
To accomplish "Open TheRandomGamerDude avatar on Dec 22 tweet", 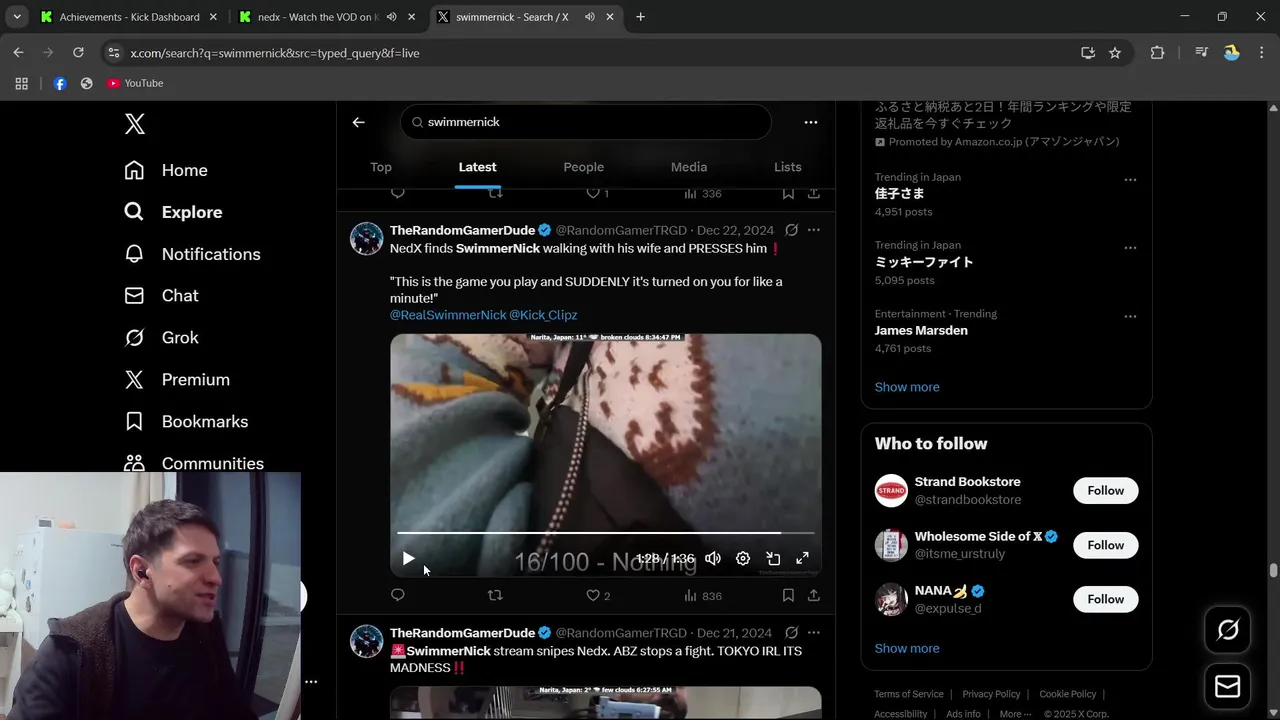I will coord(367,239).
